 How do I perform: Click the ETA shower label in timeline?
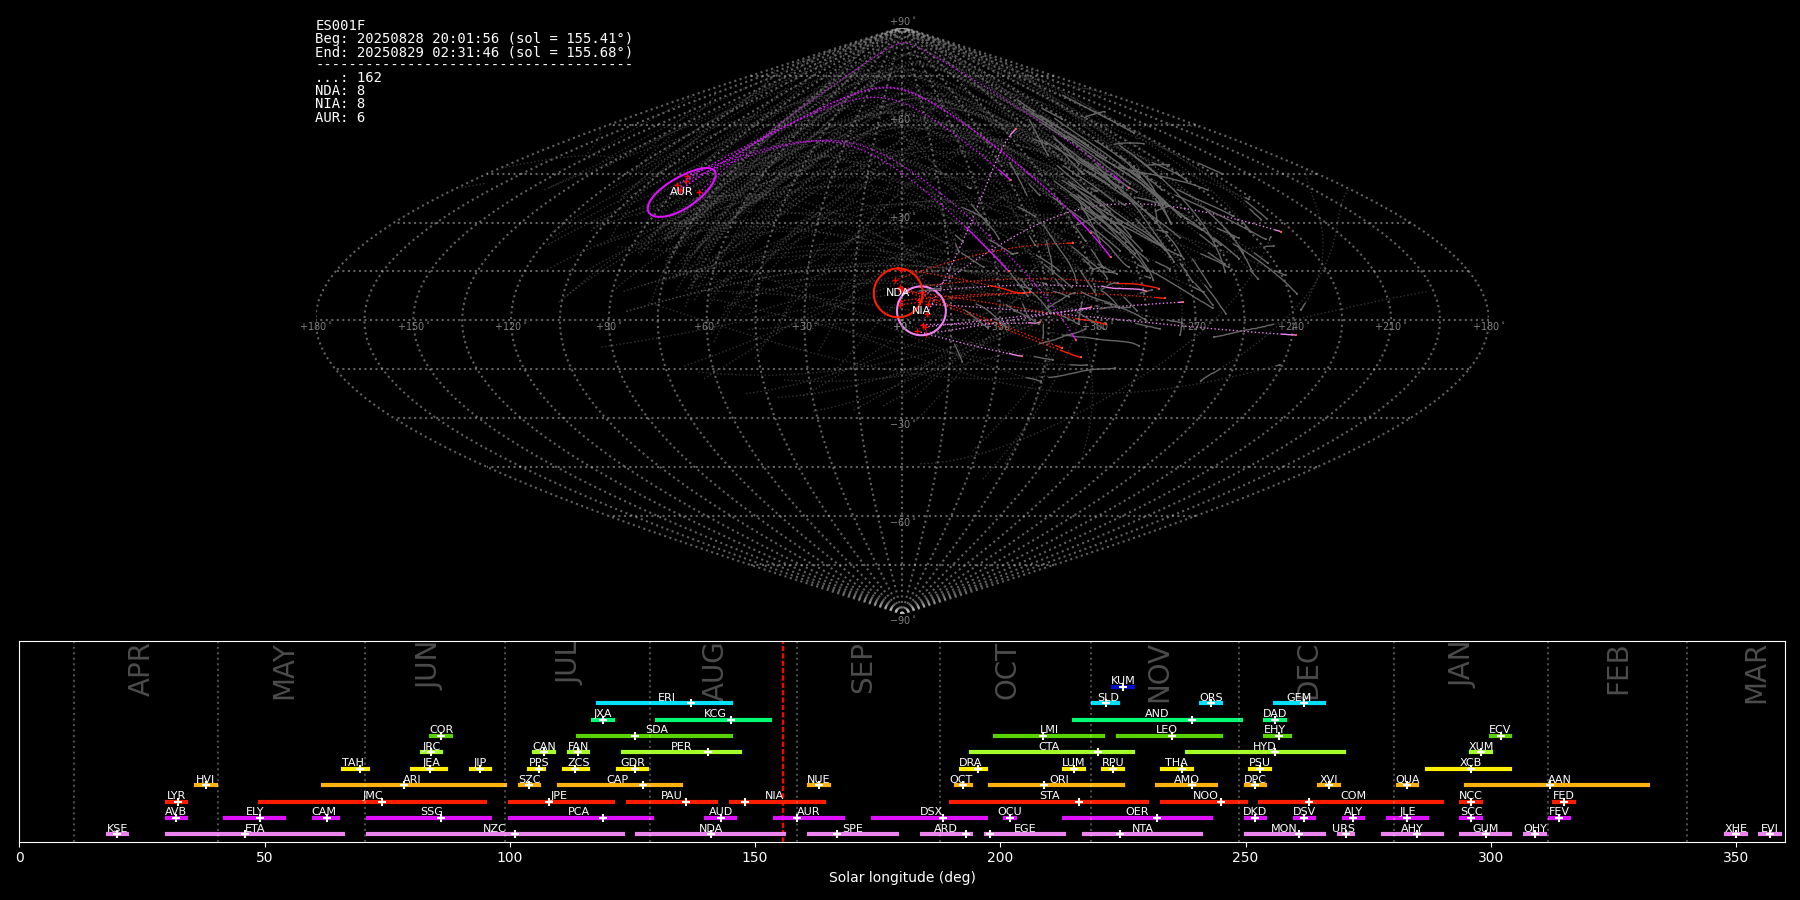pos(255,829)
